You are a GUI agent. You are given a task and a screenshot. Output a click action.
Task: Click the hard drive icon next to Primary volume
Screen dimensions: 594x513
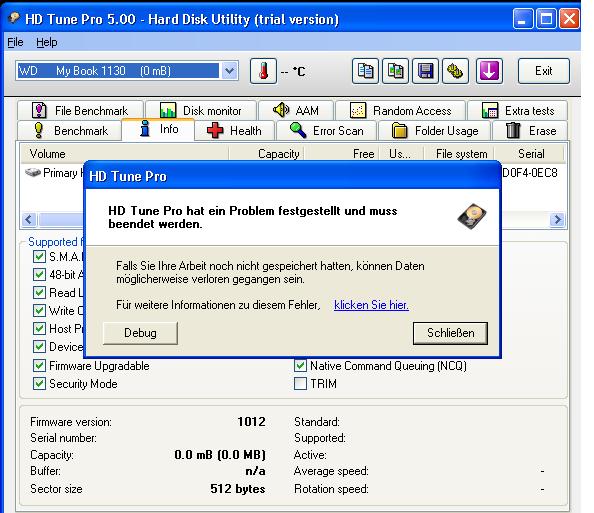click(33, 172)
